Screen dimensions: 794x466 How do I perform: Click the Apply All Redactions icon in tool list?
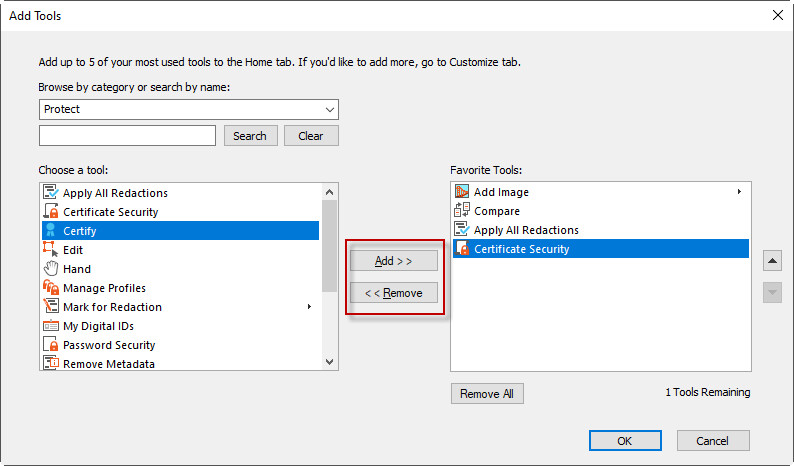point(51,193)
